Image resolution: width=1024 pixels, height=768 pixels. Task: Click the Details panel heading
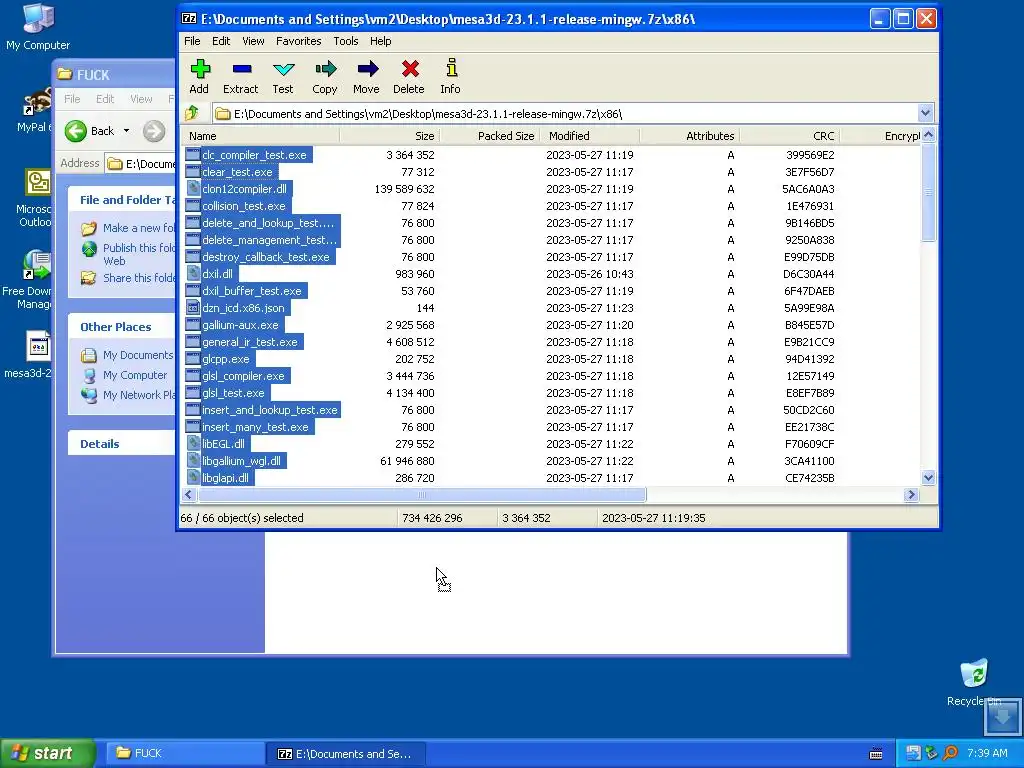point(99,444)
